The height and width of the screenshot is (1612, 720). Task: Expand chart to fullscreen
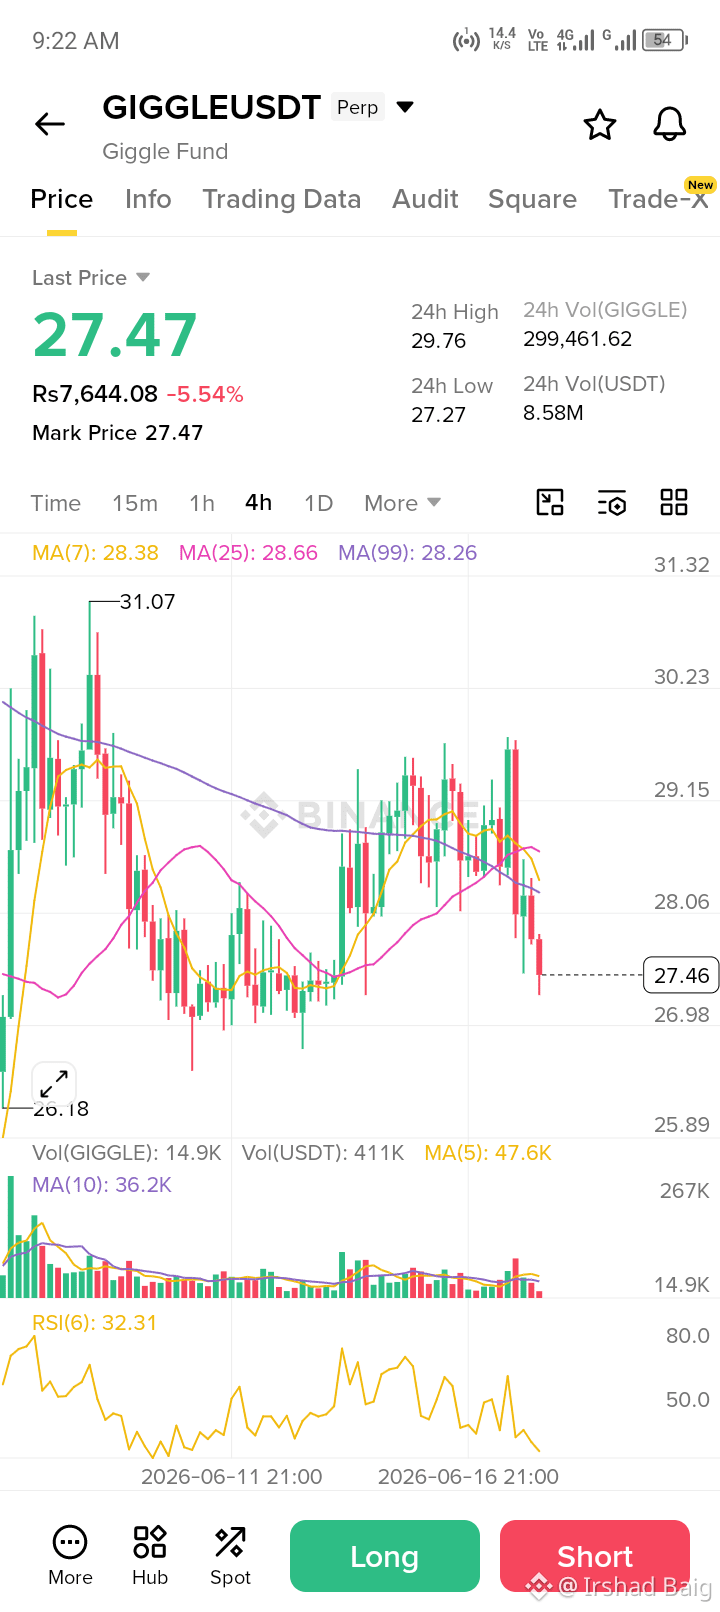[x=54, y=1084]
